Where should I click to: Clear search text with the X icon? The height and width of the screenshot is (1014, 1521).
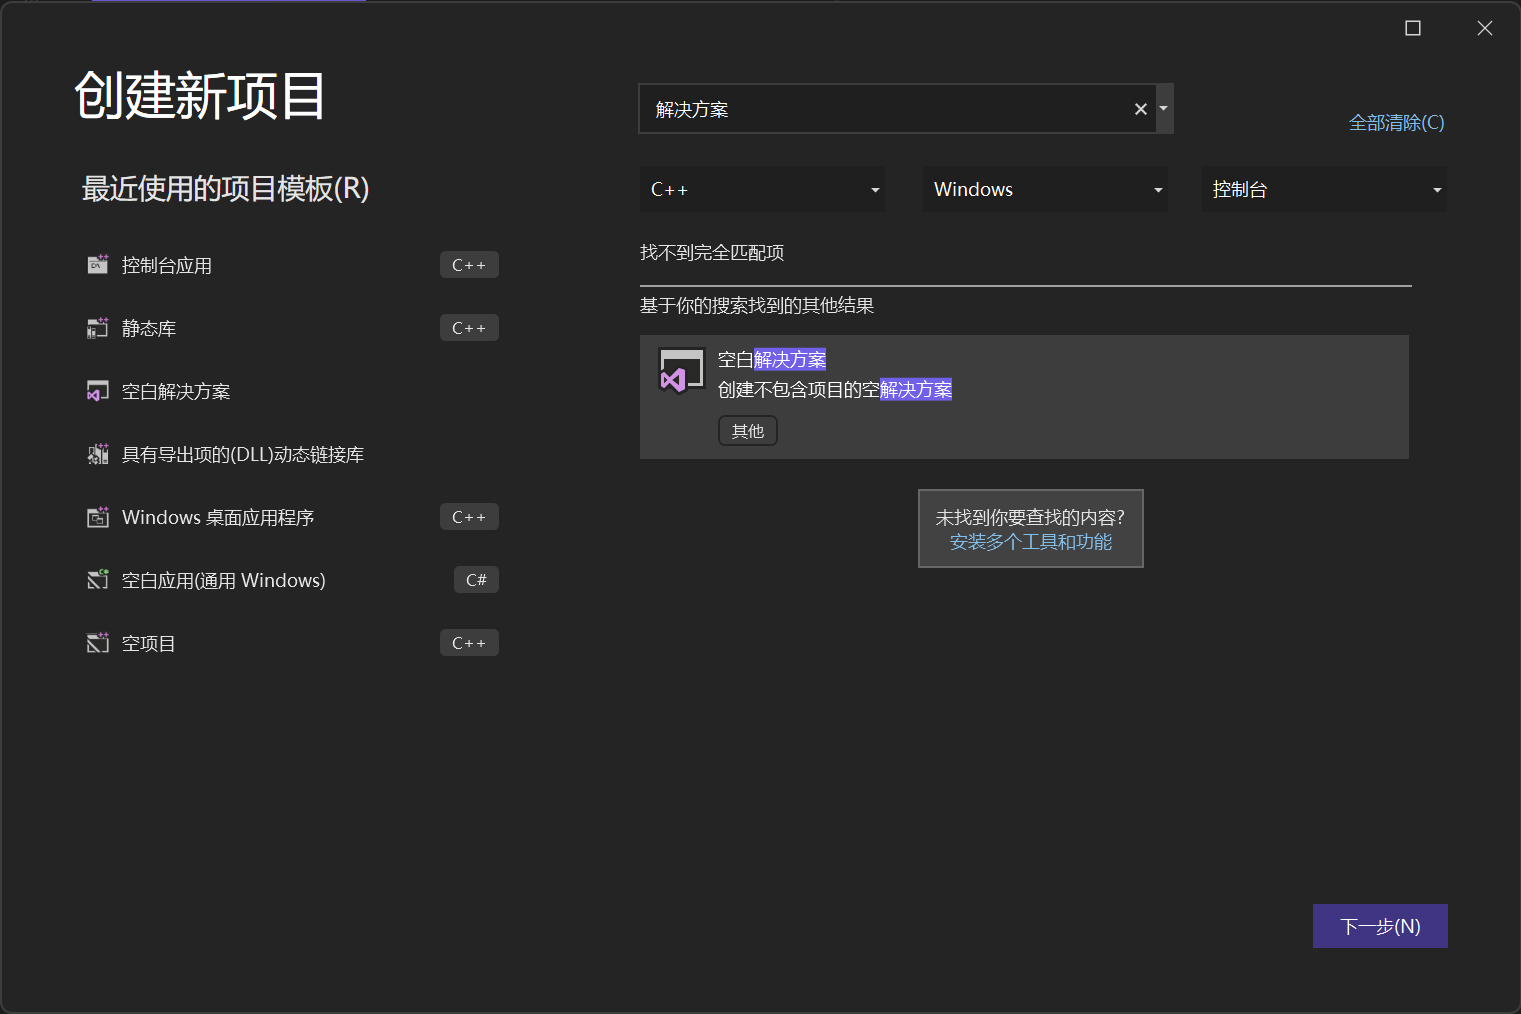[x=1141, y=109]
